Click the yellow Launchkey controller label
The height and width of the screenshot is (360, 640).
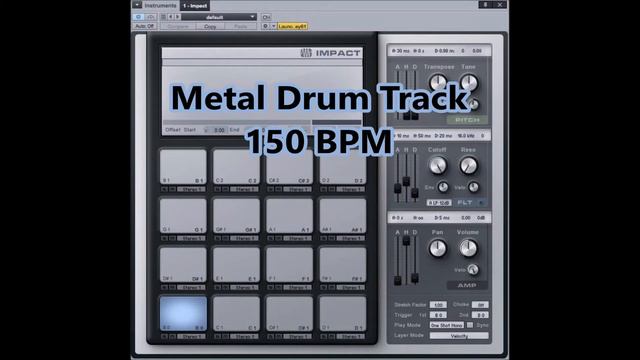tap(292, 26)
